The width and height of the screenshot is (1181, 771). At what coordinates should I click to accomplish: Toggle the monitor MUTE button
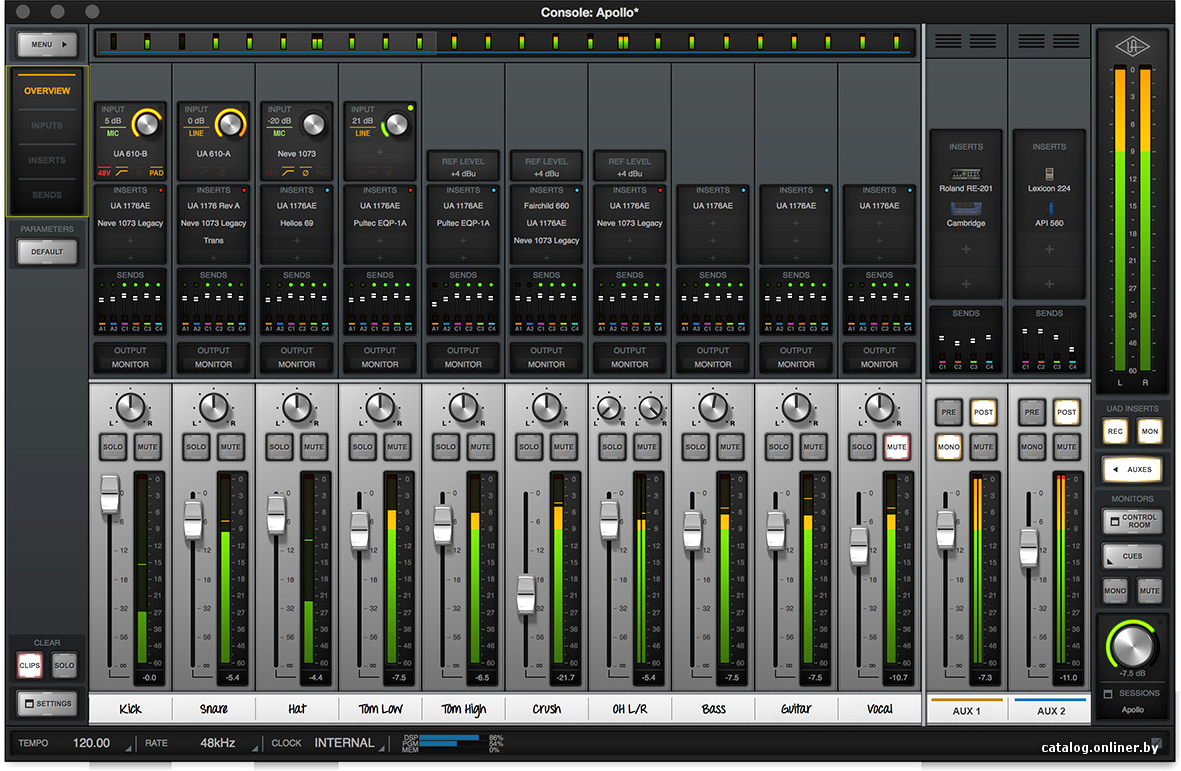pyautogui.click(x=1149, y=591)
